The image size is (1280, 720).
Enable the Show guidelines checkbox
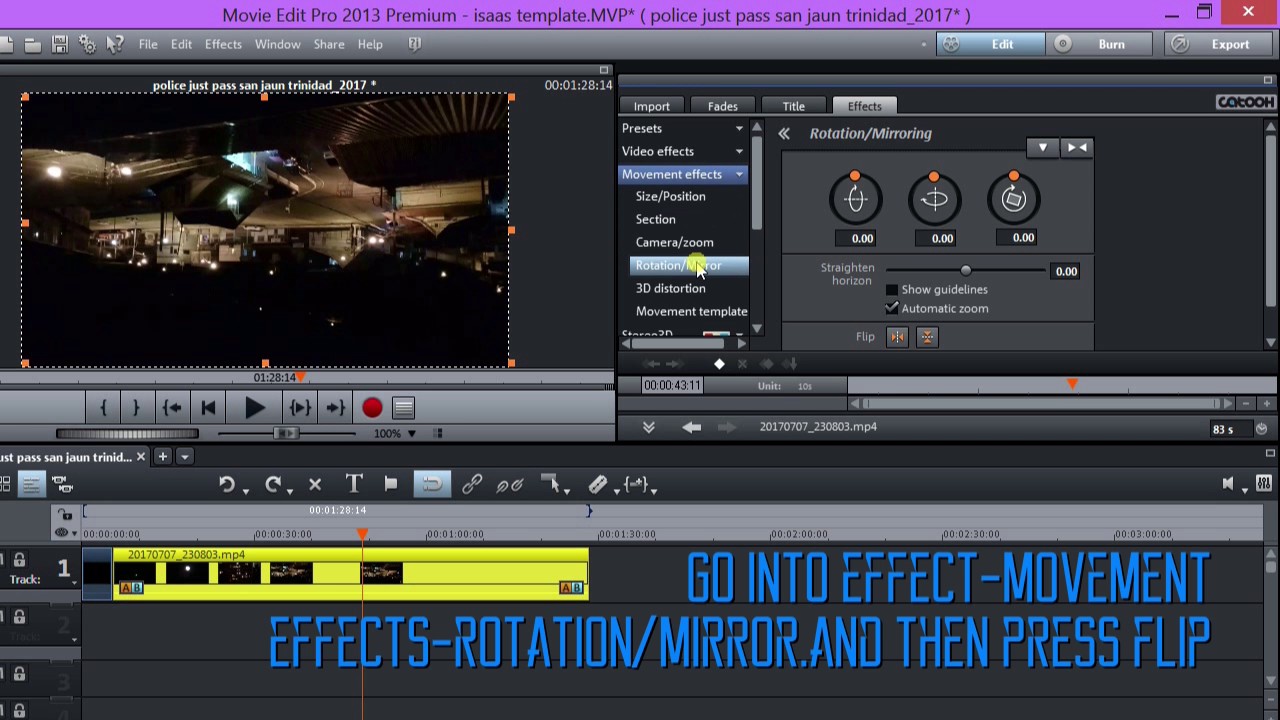tap(892, 290)
